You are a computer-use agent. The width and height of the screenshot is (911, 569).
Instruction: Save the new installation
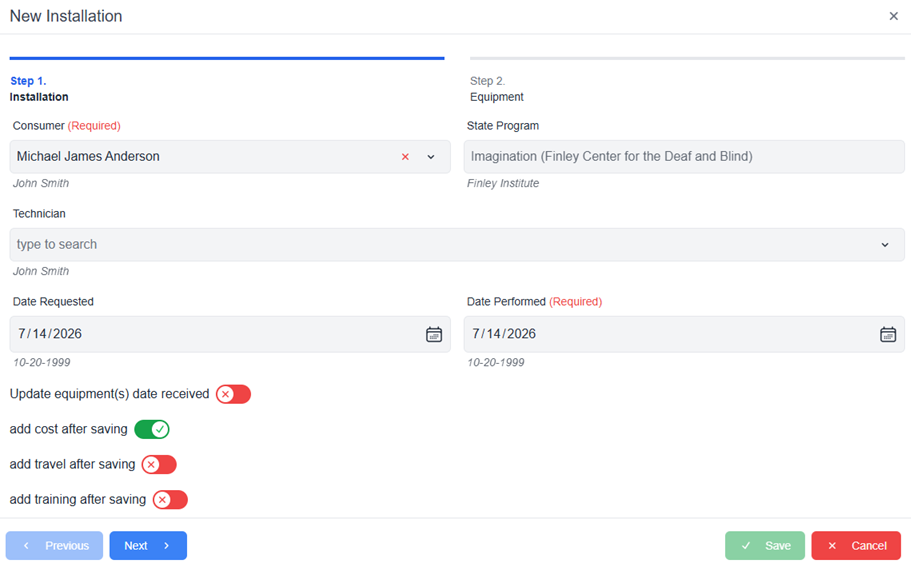pyautogui.click(x=765, y=546)
